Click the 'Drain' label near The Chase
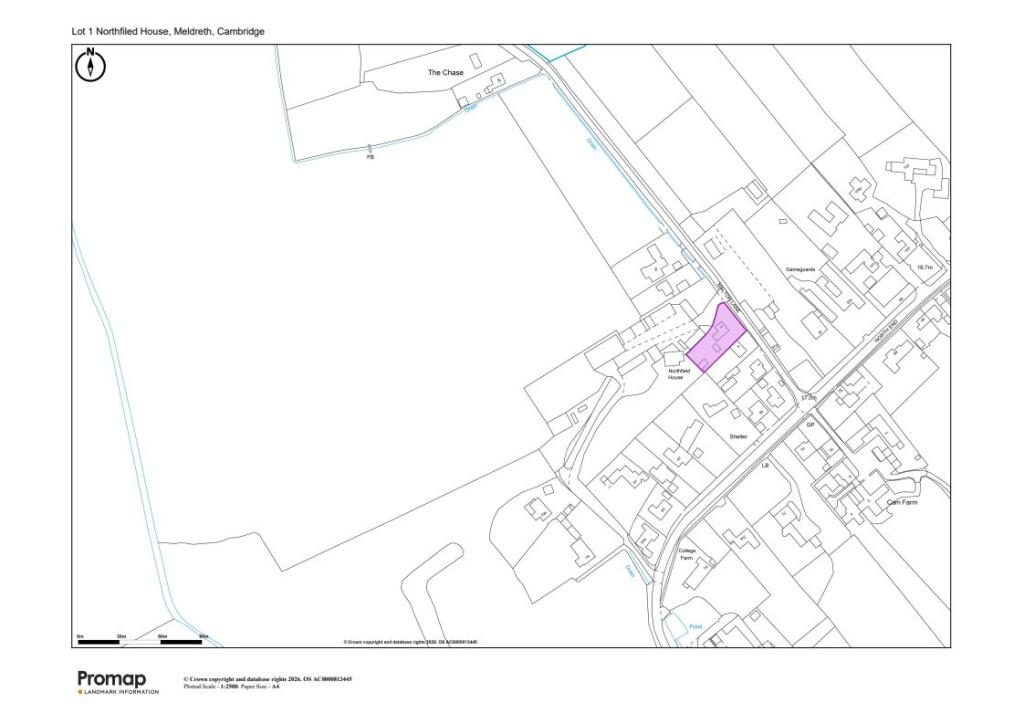The image size is (1024, 724). point(471,108)
